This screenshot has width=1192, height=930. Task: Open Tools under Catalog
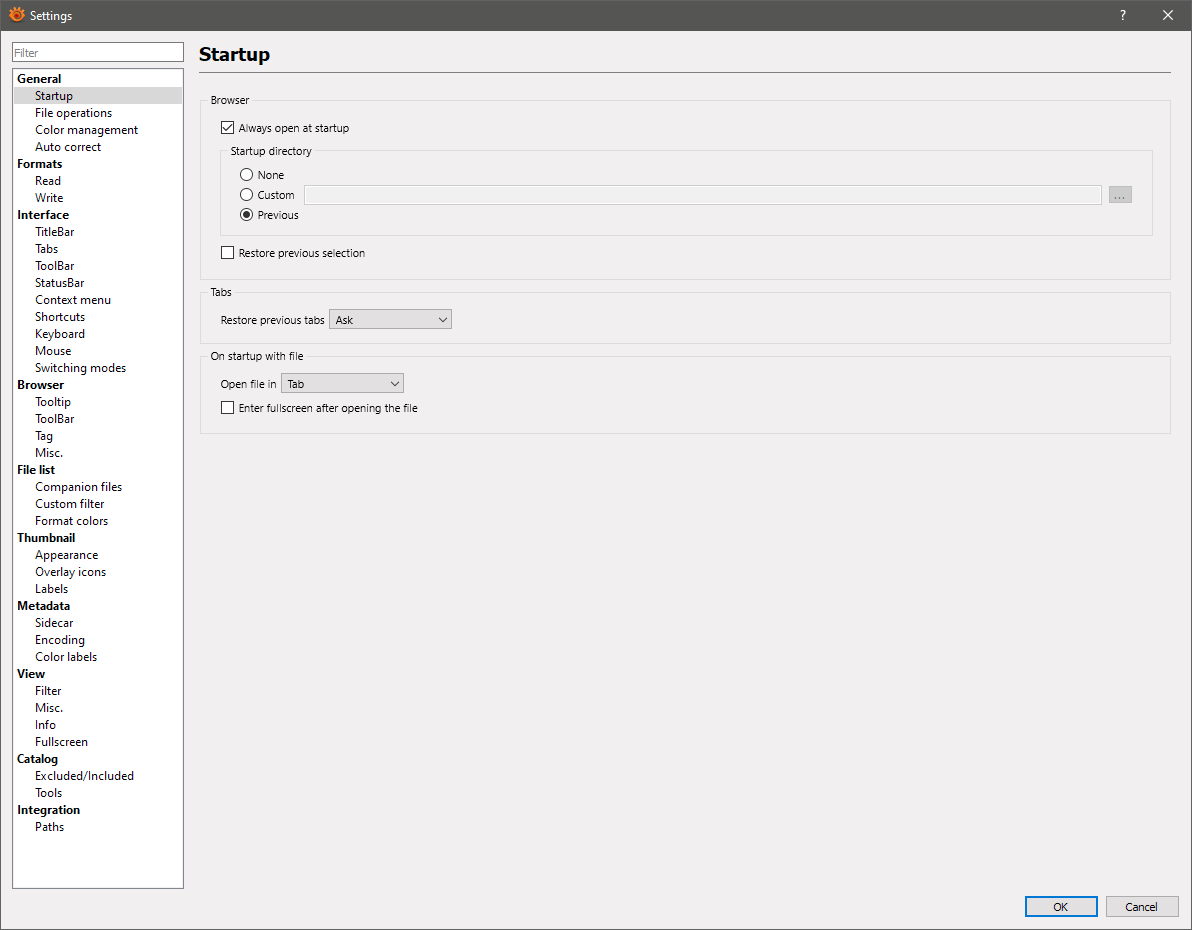[x=49, y=792]
